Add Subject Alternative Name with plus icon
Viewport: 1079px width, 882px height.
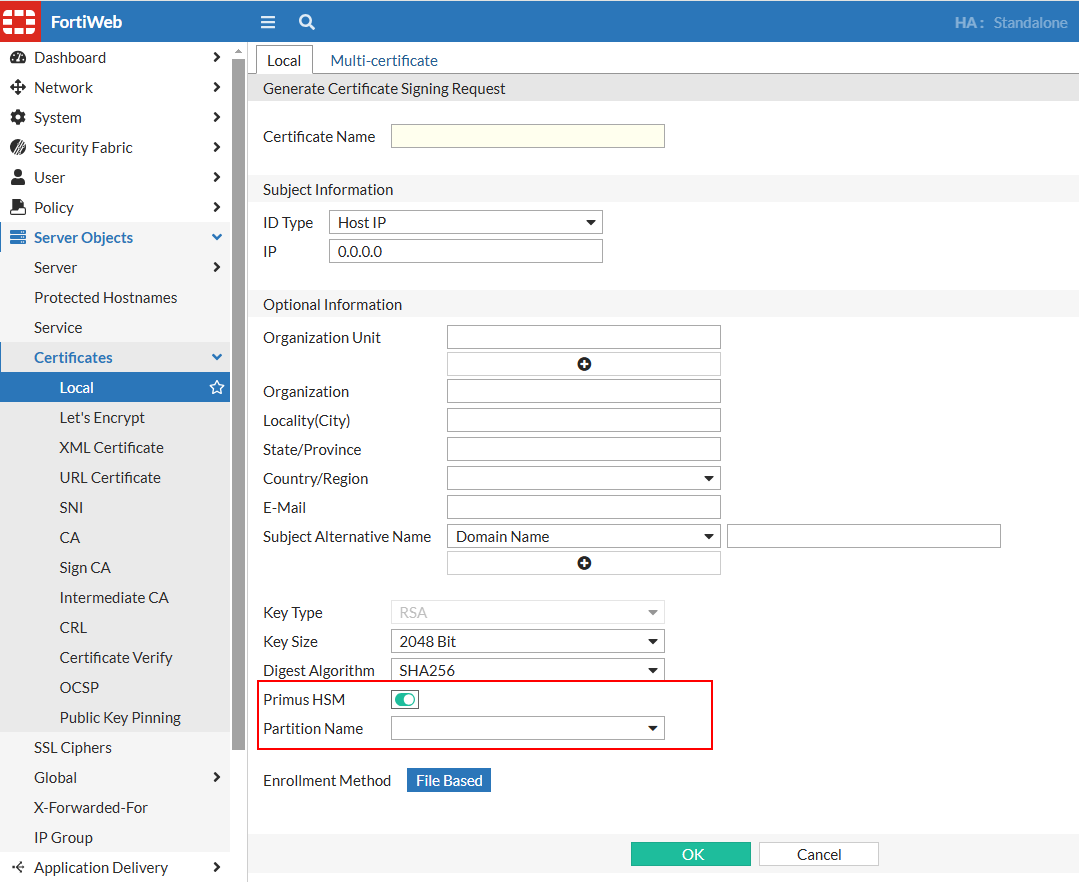[584, 563]
